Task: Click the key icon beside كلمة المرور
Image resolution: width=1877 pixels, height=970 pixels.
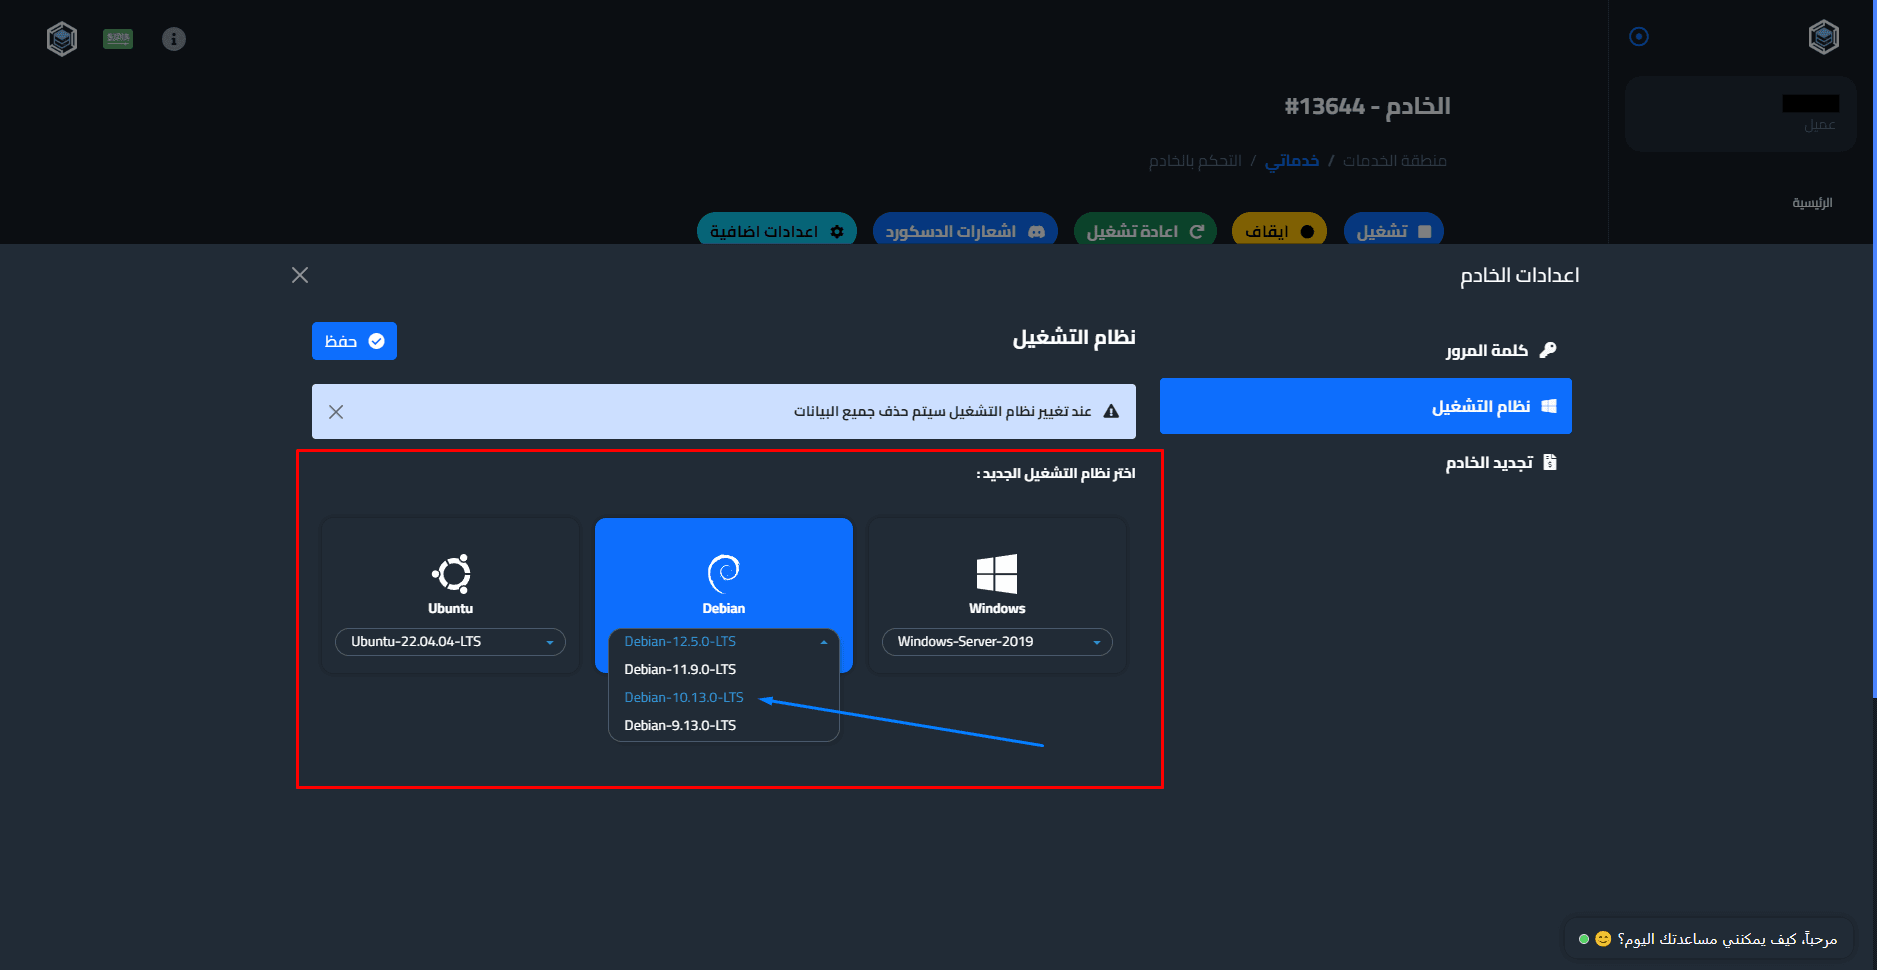Action: 1548,350
